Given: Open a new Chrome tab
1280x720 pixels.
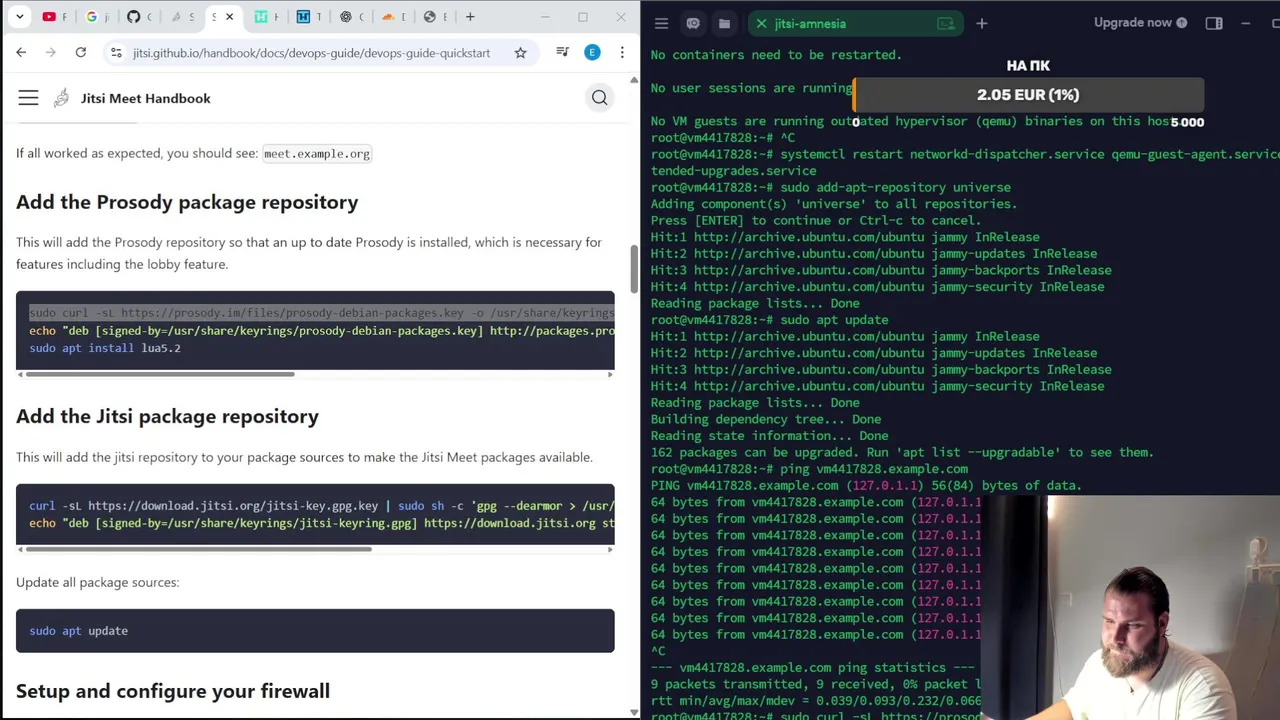Looking at the screenshot, I should point(470,17).
